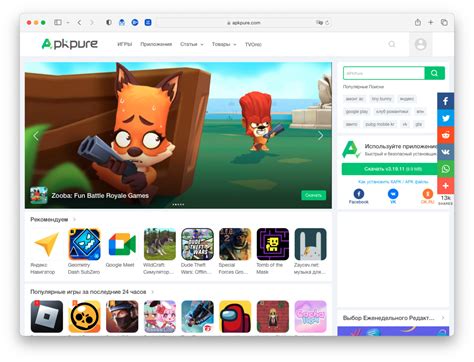Share via the Twitter floating icon
Screen dimensions: 474x362
pos(446,118)
